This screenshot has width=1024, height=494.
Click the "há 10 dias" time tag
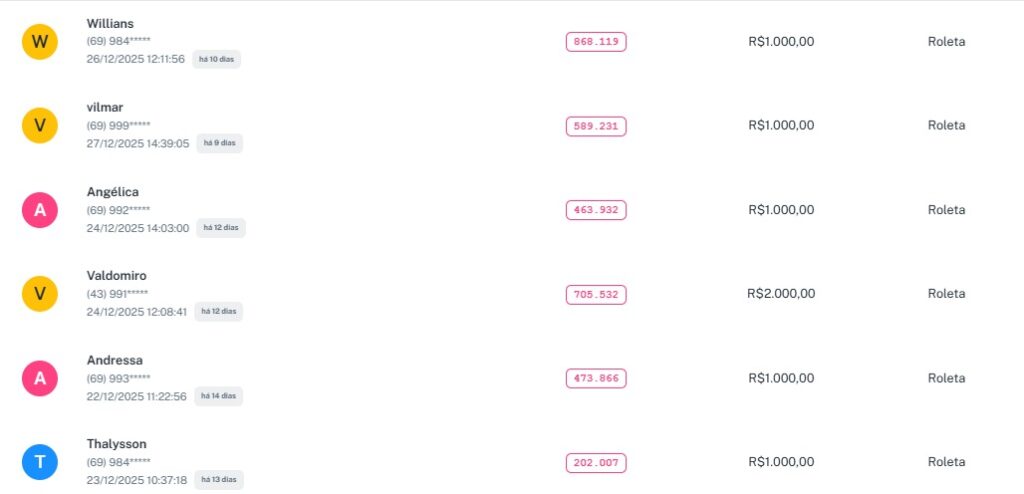click(x=217, y=59)
